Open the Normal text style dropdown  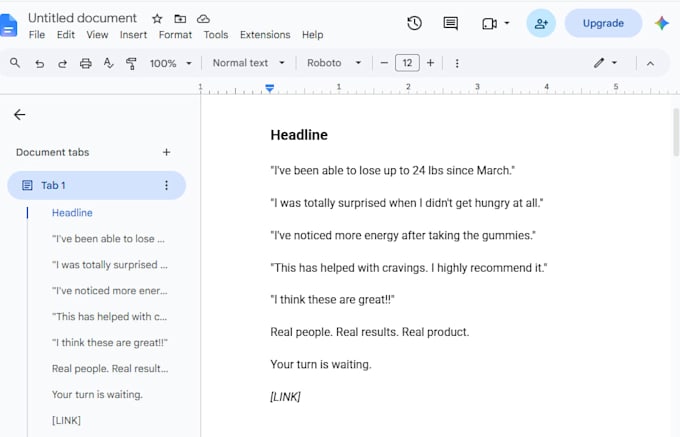click(248, 63)
